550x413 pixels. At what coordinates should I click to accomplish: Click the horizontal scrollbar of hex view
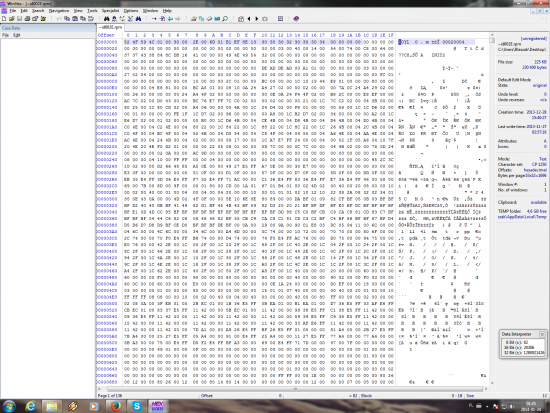[295, 389]
